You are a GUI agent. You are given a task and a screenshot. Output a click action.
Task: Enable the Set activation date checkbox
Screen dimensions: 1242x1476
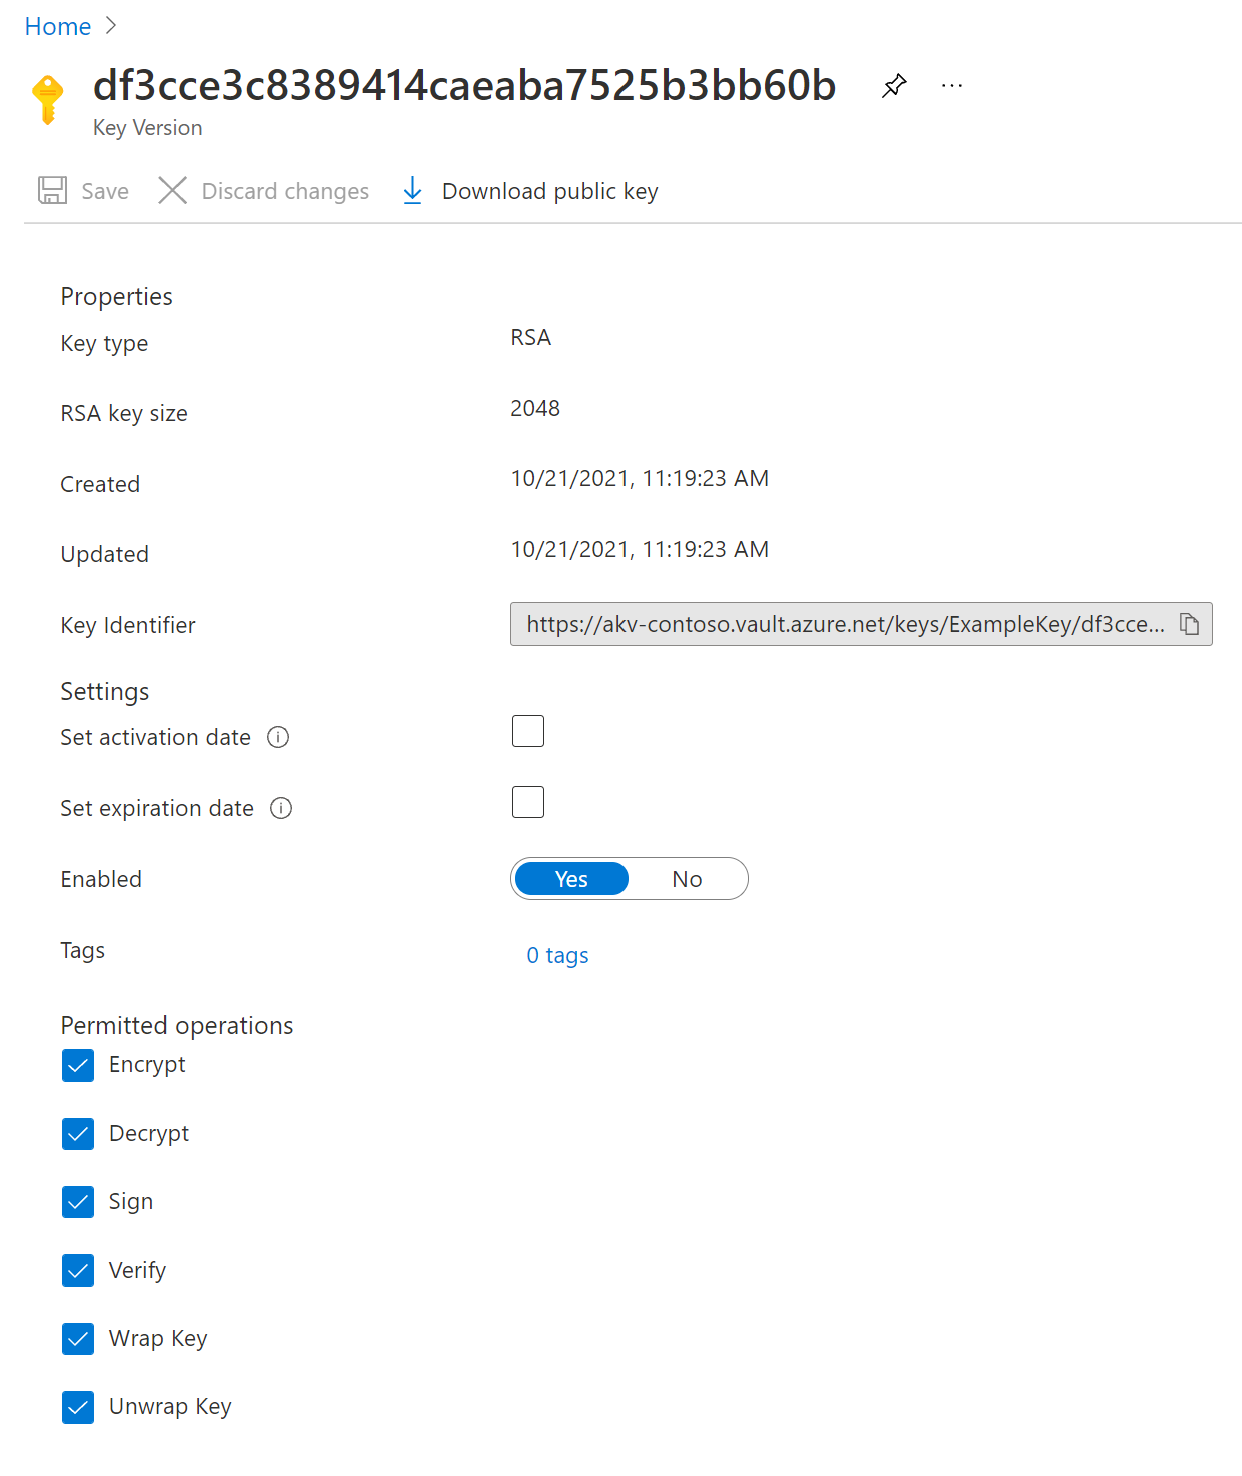tap(528, 731)
